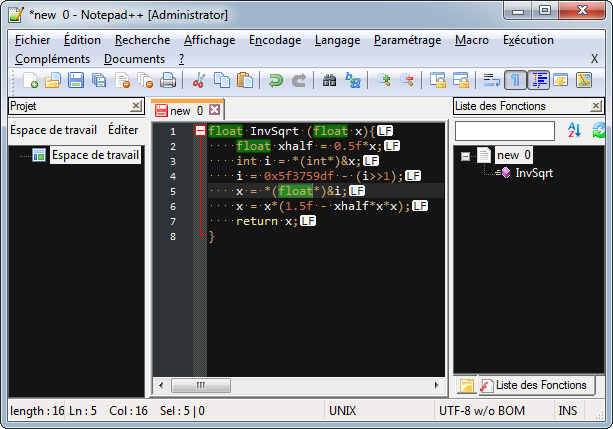613x429 pixels.
Task: Click the Print toolbar icon
Action: 169,80
